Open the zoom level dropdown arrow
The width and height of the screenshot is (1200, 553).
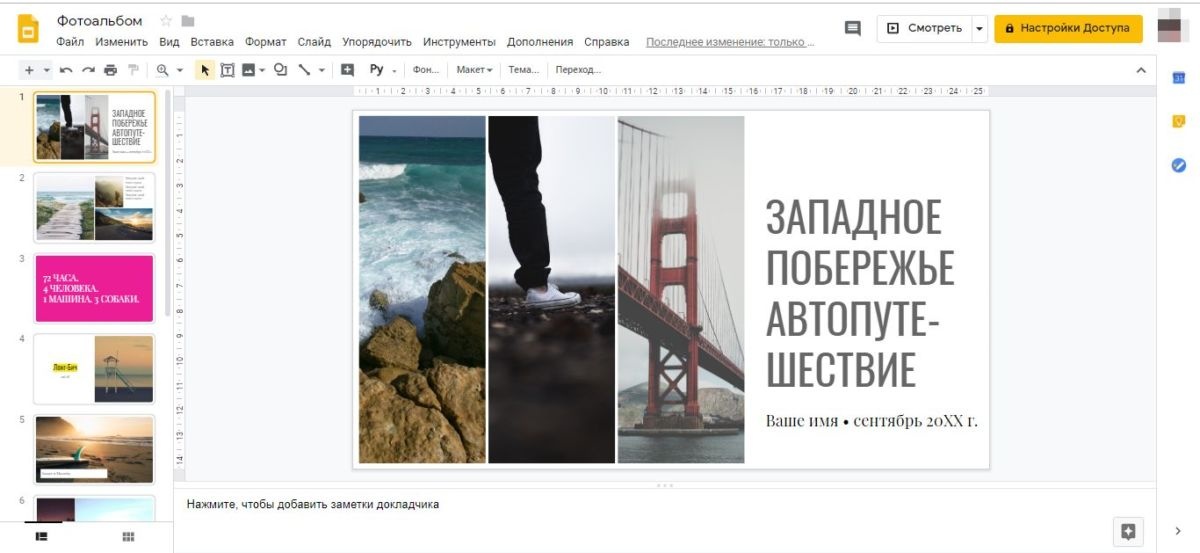coord(180,70)
